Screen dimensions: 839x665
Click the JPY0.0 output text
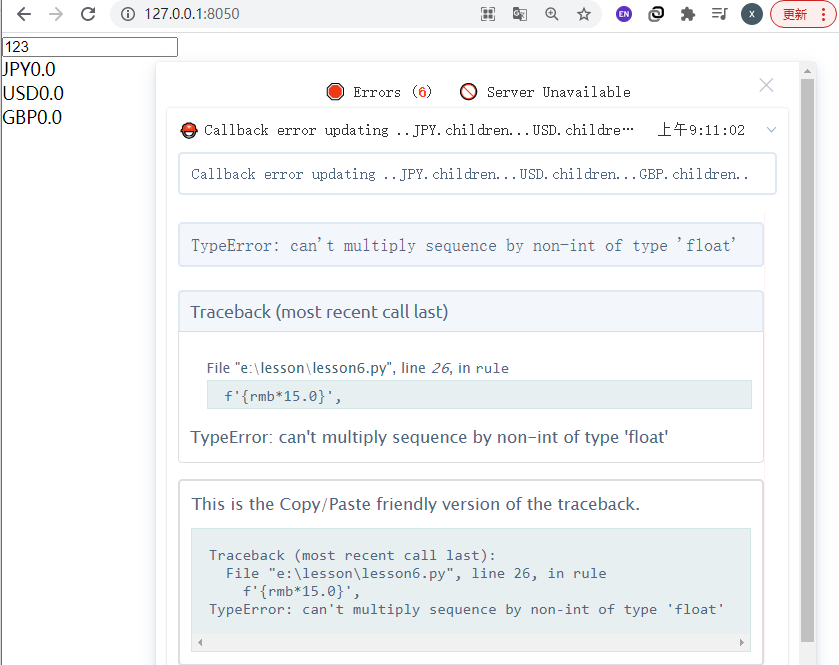tap(29, 70)
